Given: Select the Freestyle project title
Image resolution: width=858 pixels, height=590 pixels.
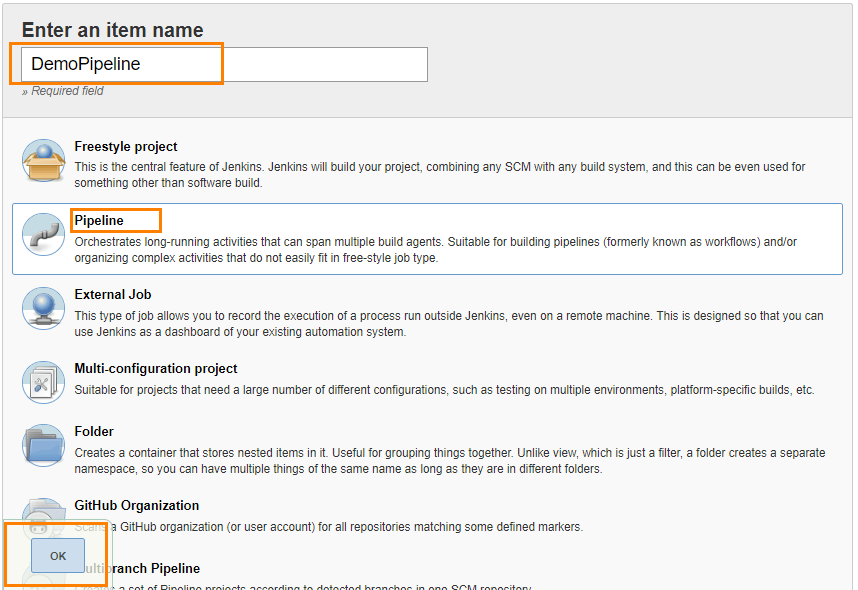Looking at the screenshot, I should coord(126,147).
